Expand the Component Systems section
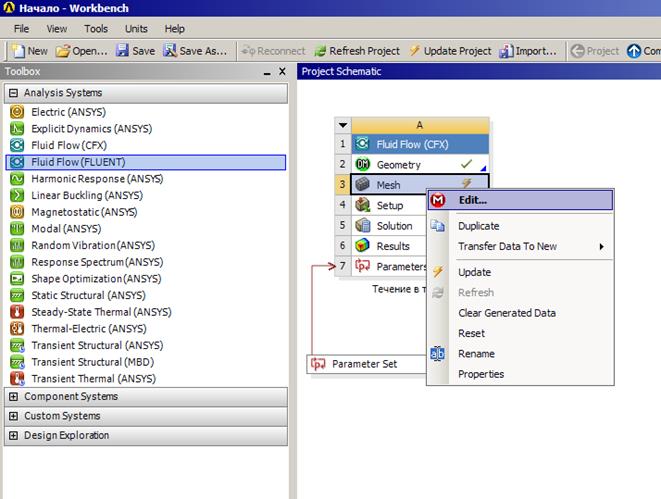The image size is (661, 499). coord(13,397)
